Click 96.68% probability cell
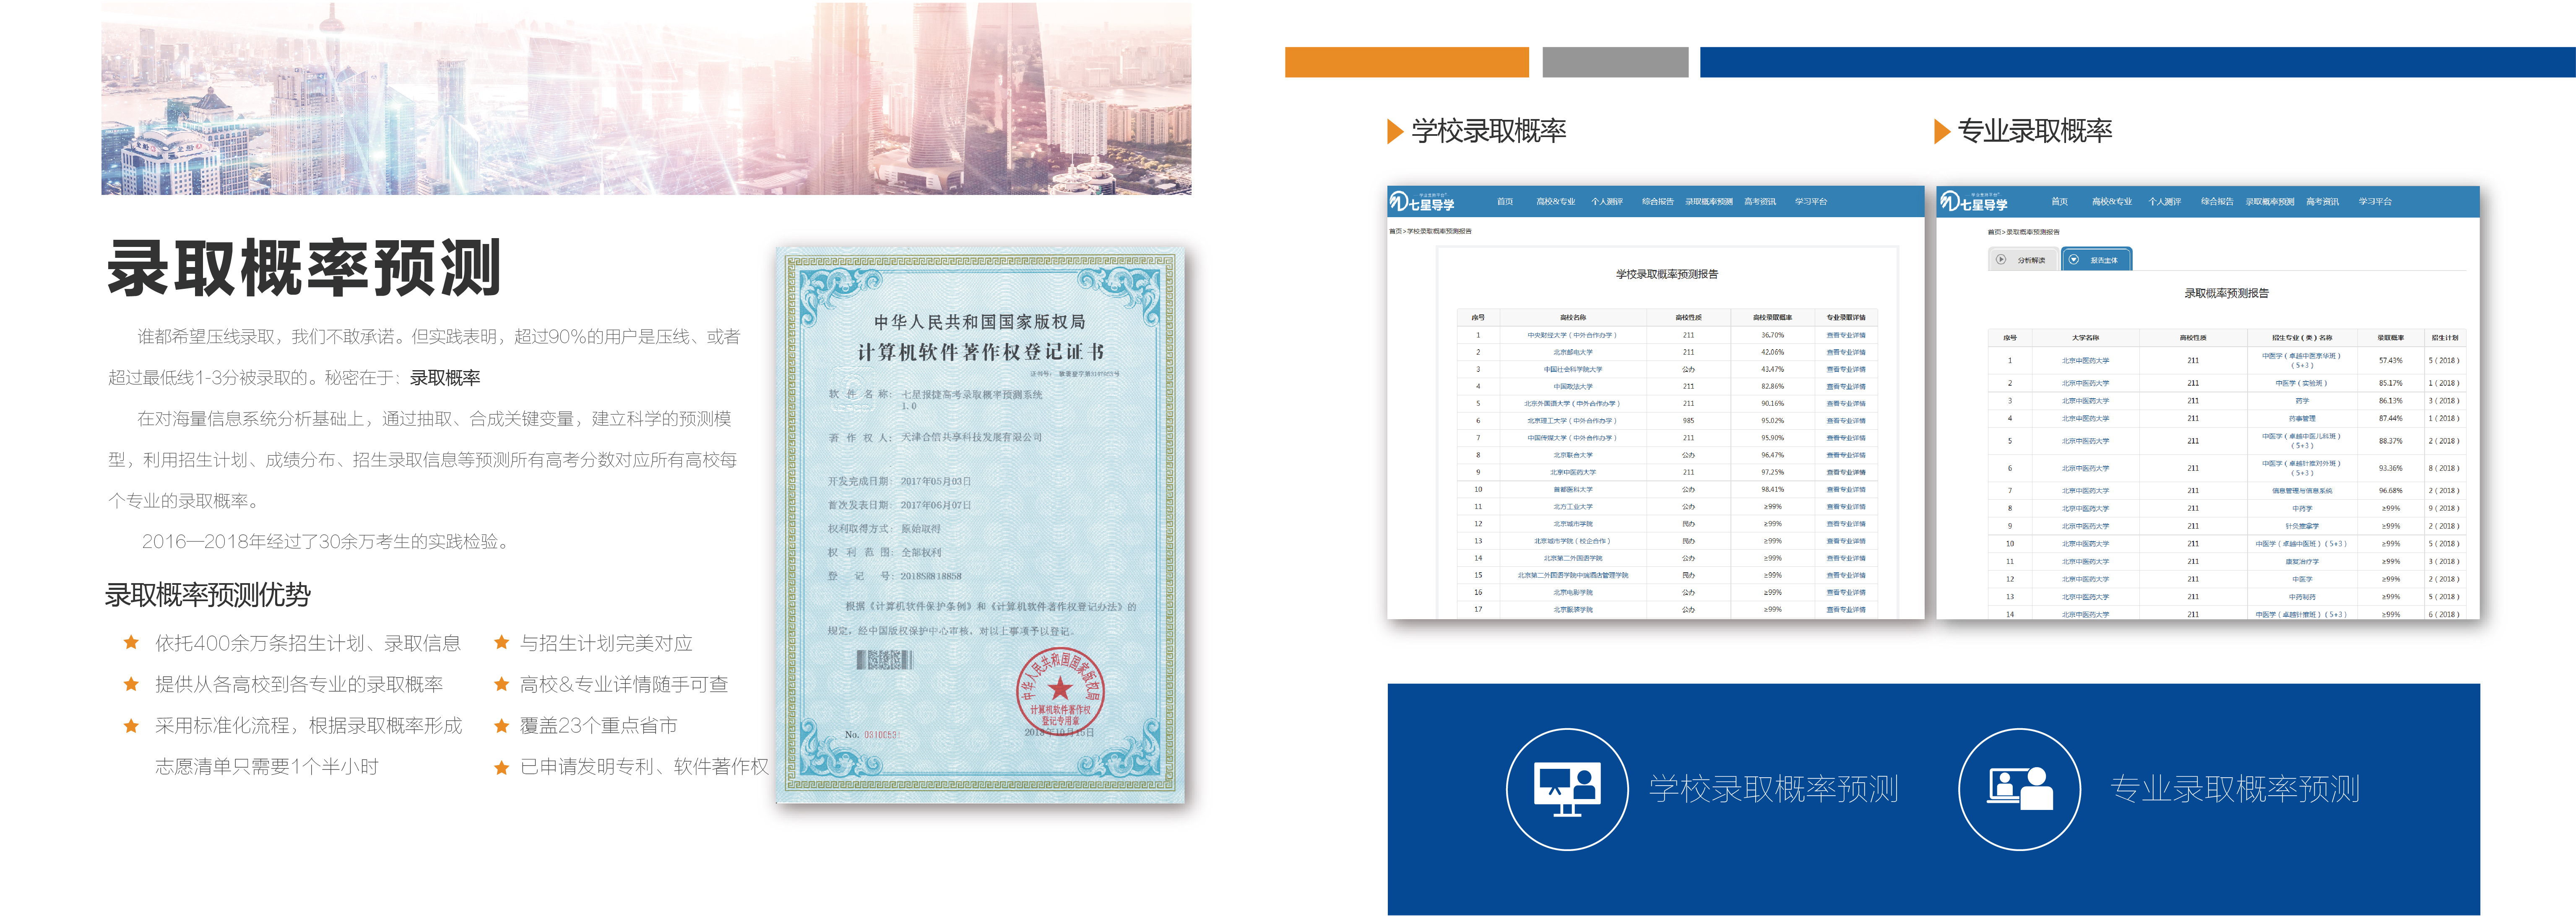The image size is (2576, 916). [x=2390, y=491]
